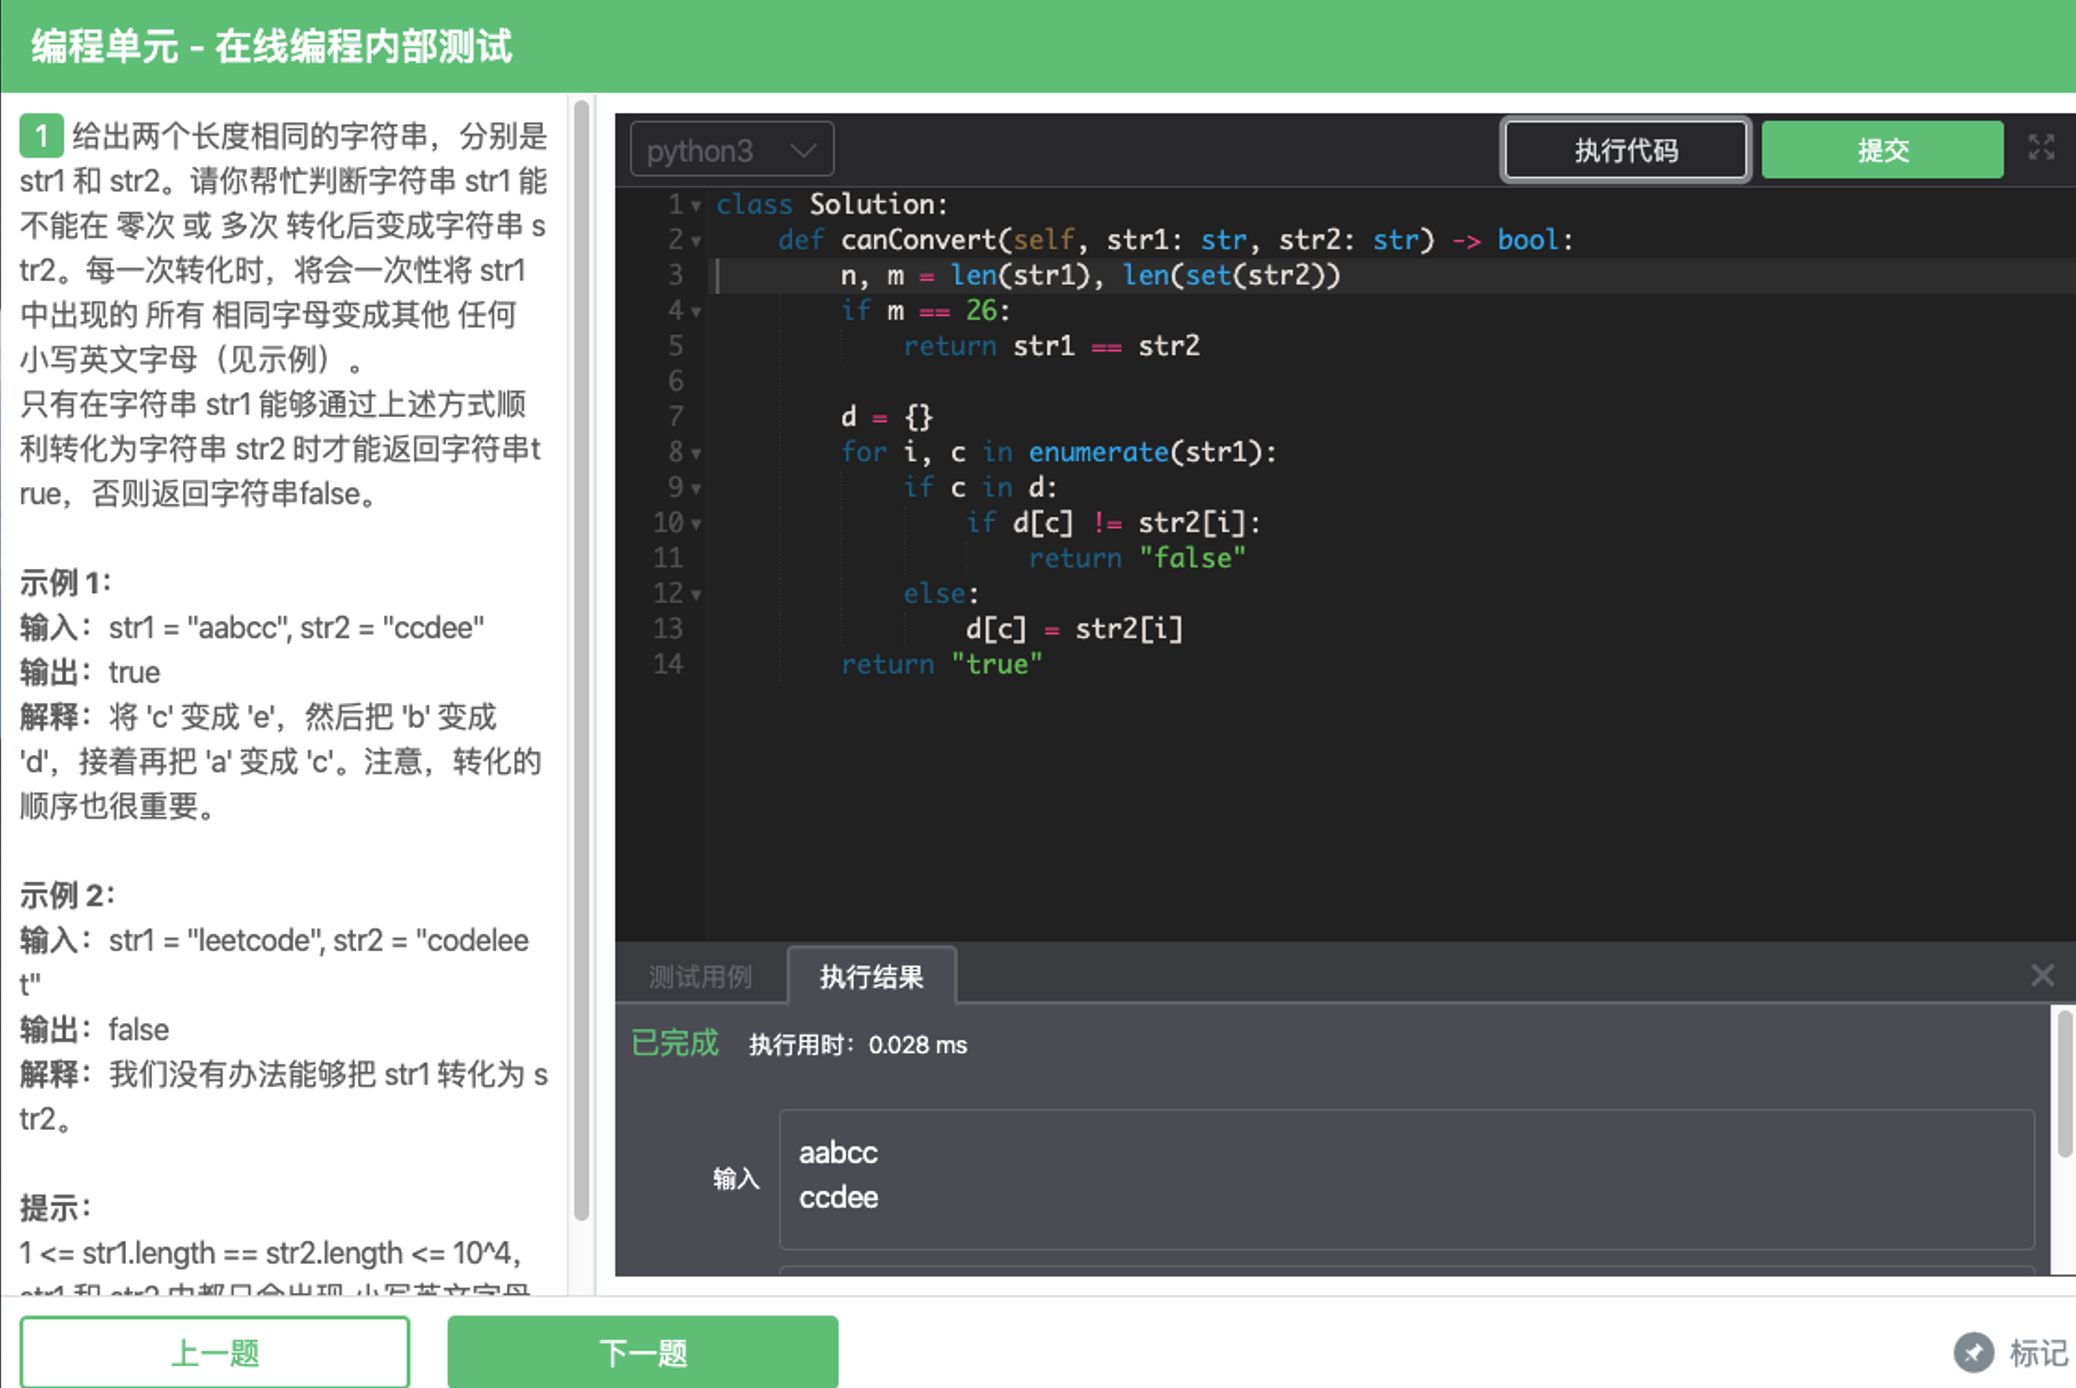This screenshot has height=1388, width=2076.
Task: Collapse the 'if m == 26' fold arrow on line 4
Action: coord(696,312)
